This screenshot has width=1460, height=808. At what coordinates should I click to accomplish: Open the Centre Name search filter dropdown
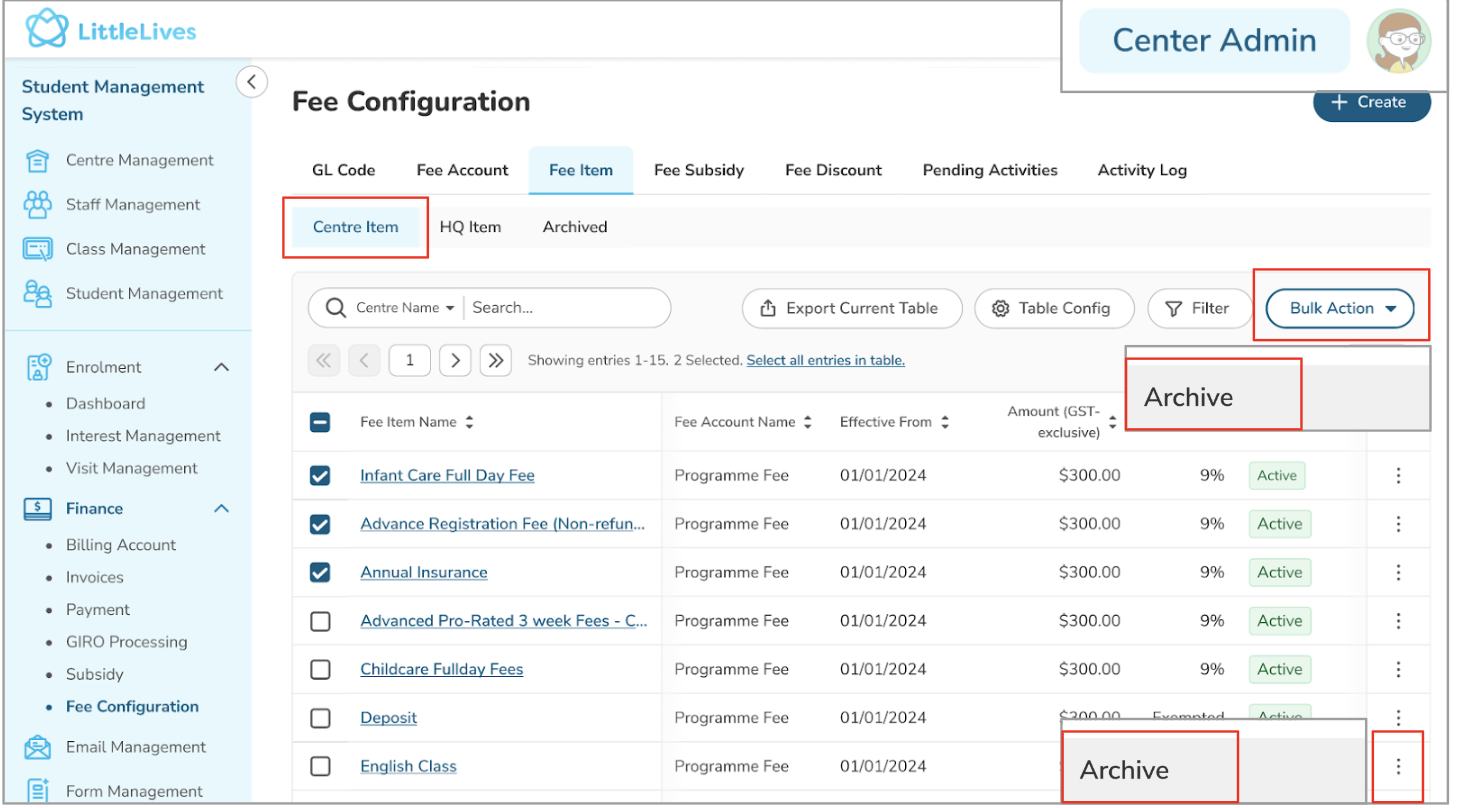(x=405, y=308)
